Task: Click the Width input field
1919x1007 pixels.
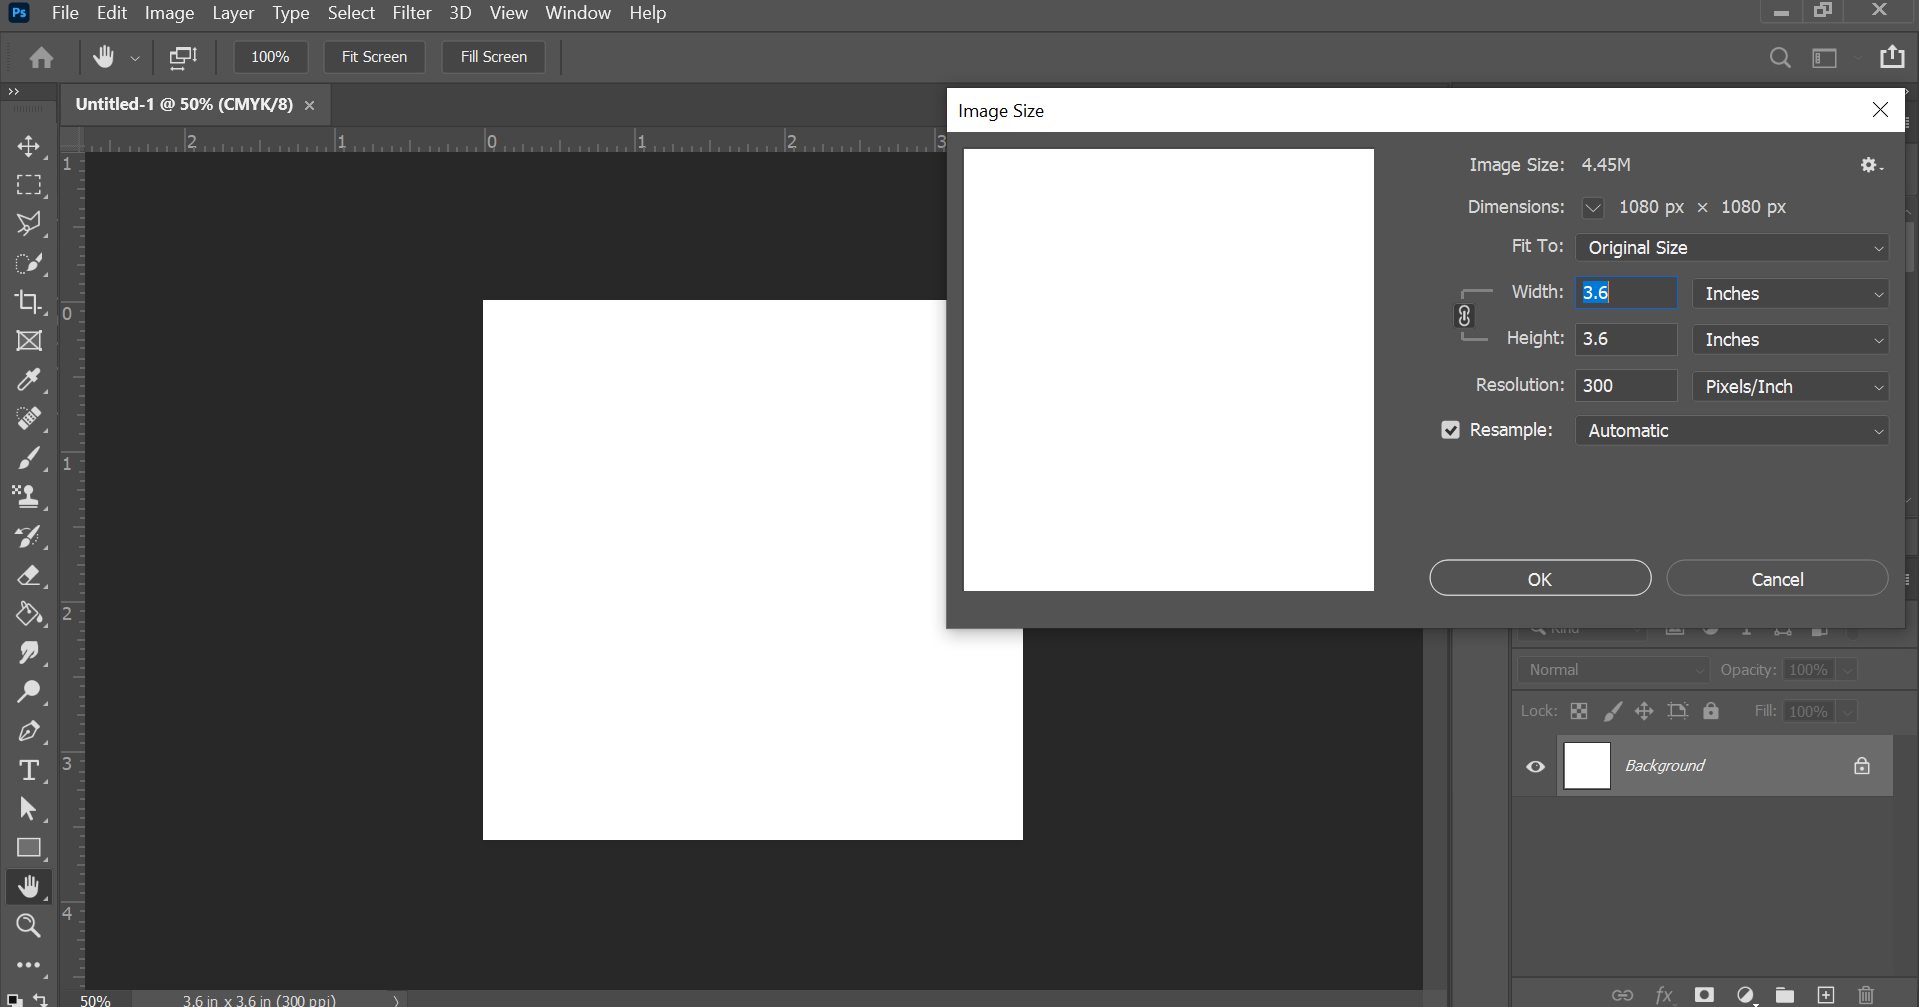Action: pyautogui.click(x=1626, y=293)
